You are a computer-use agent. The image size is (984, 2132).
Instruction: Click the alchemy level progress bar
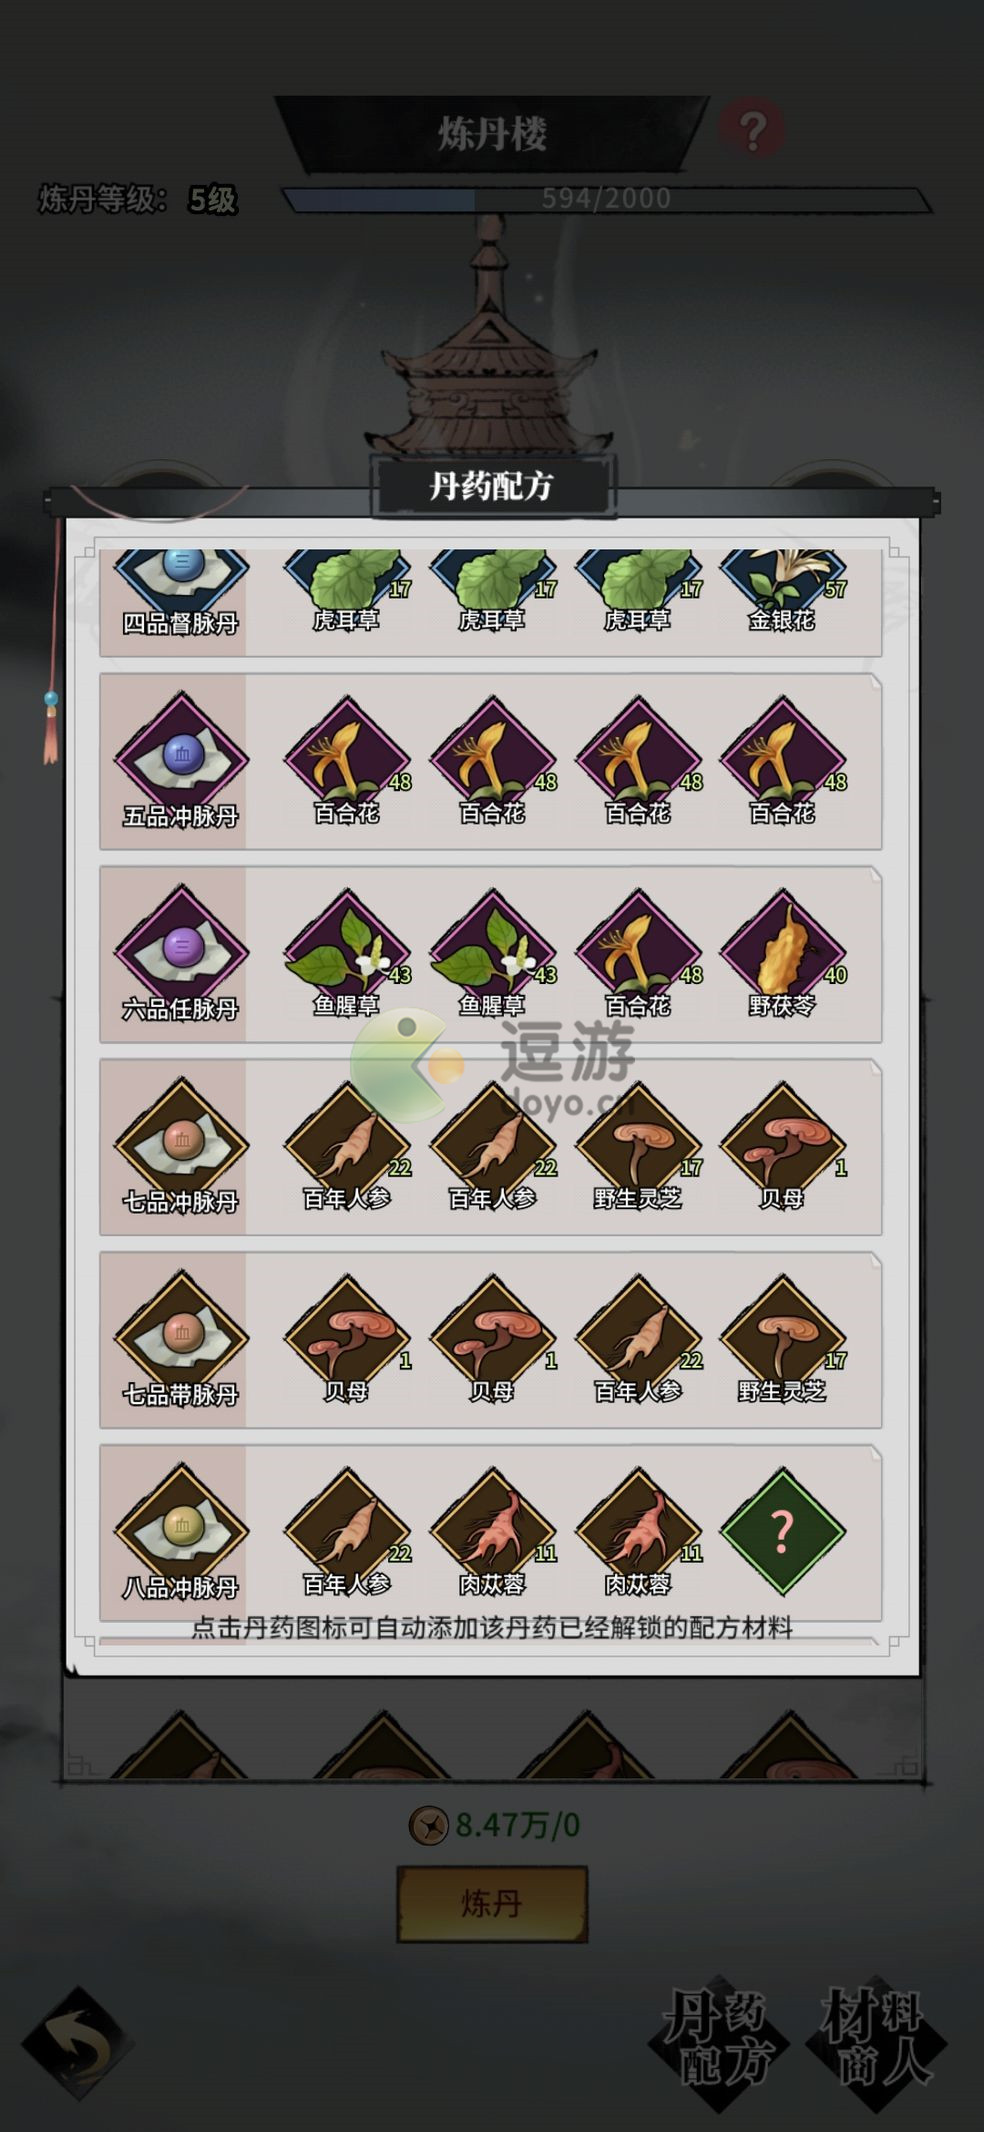pyautogui.click(x=606, y=199)
